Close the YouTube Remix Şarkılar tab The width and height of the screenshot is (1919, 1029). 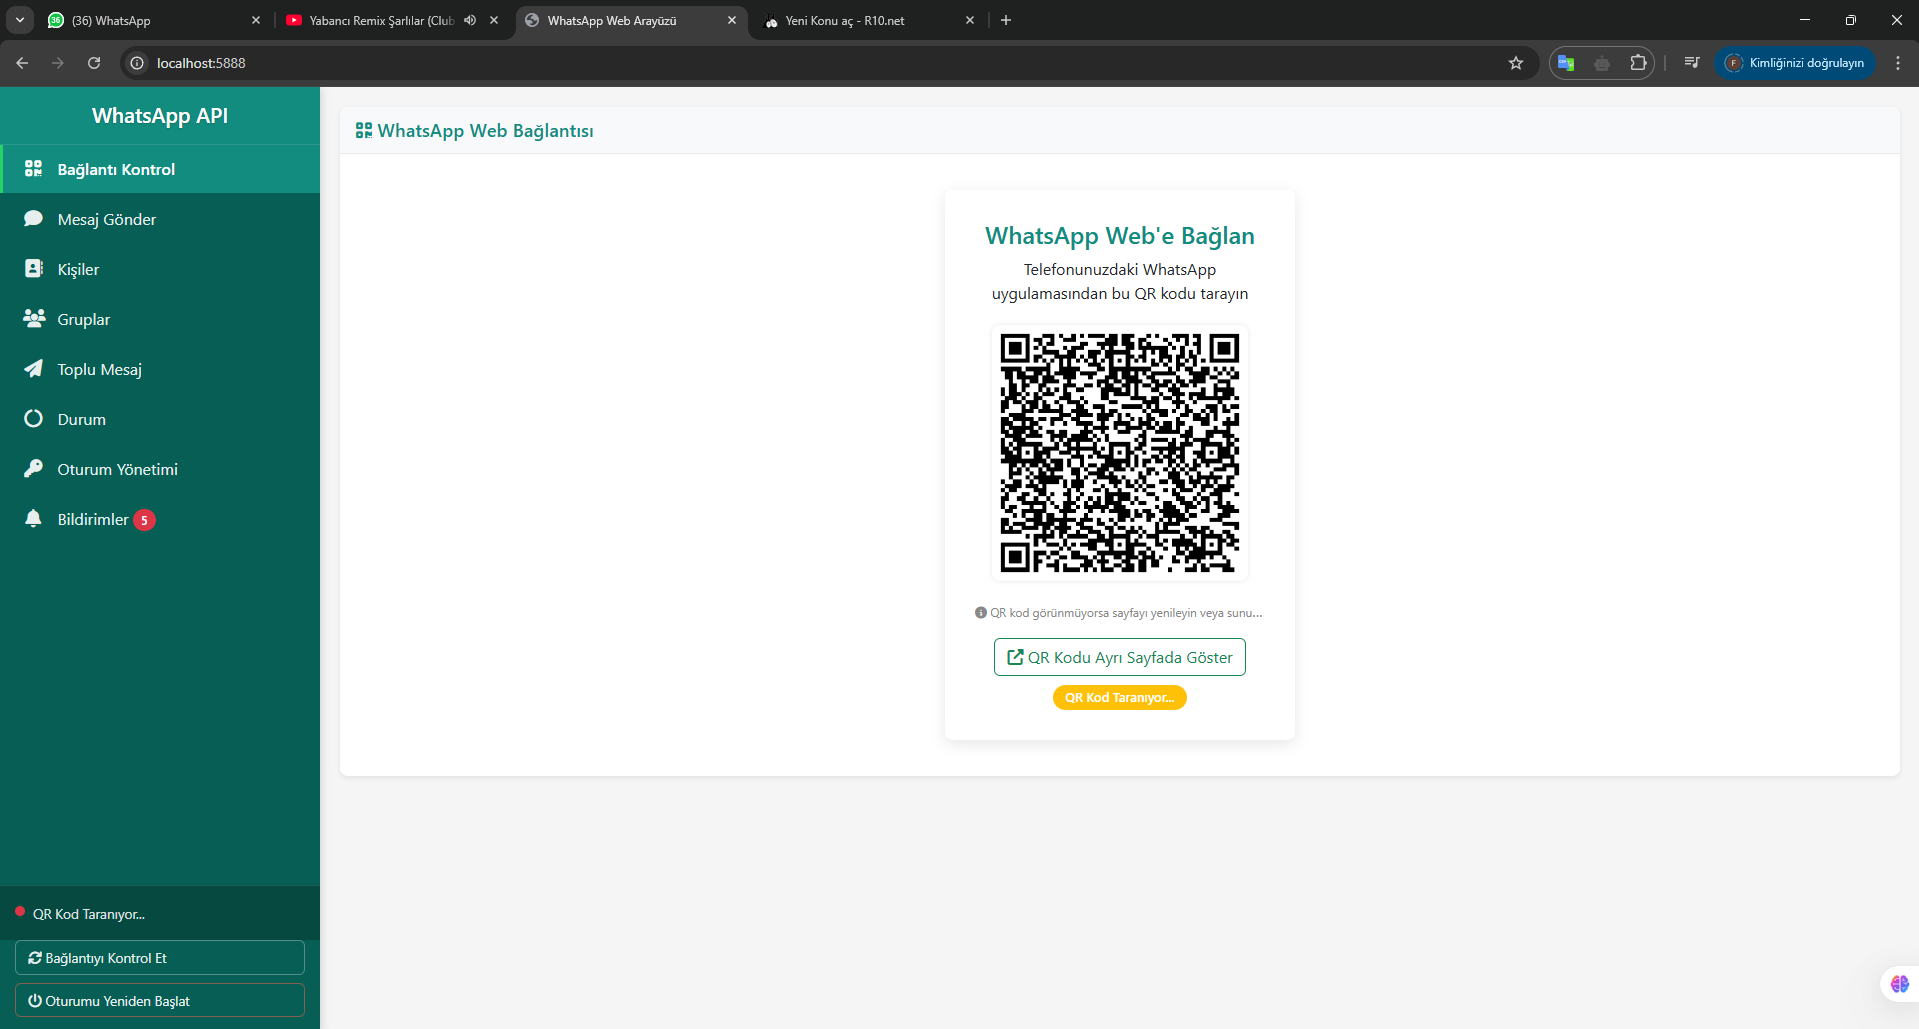pos(494,20)
